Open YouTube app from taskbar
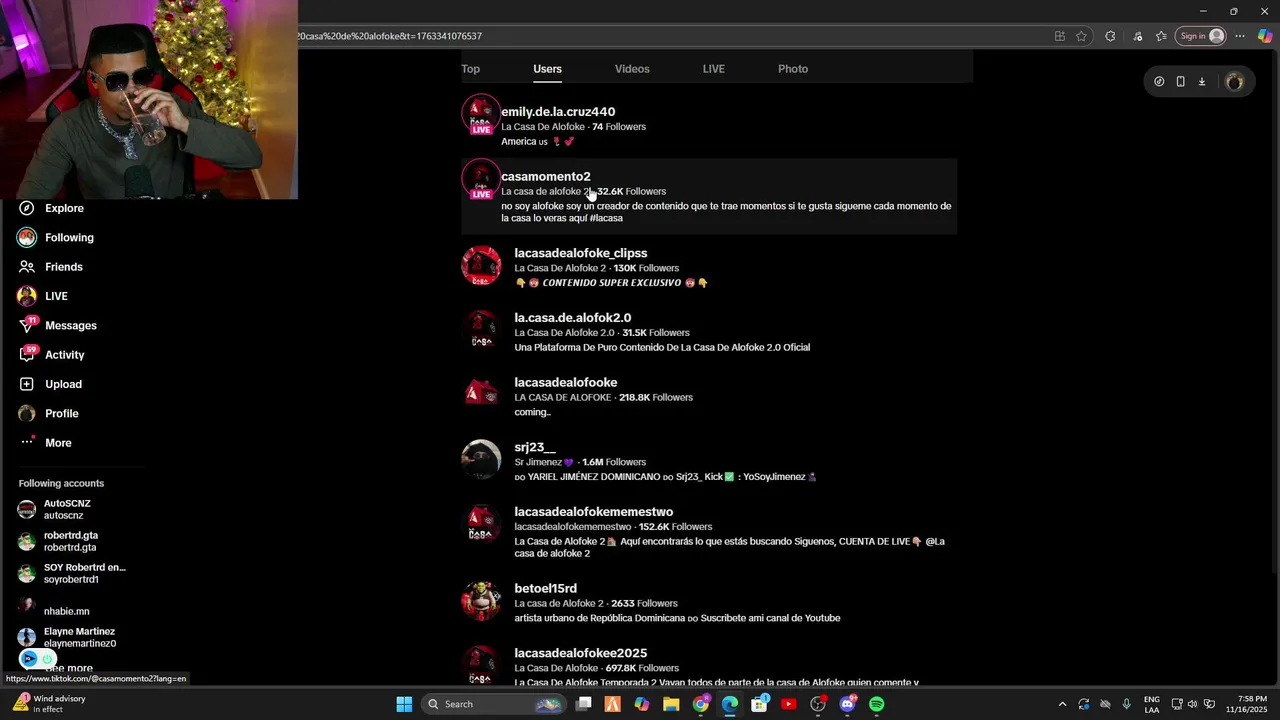 789,704
